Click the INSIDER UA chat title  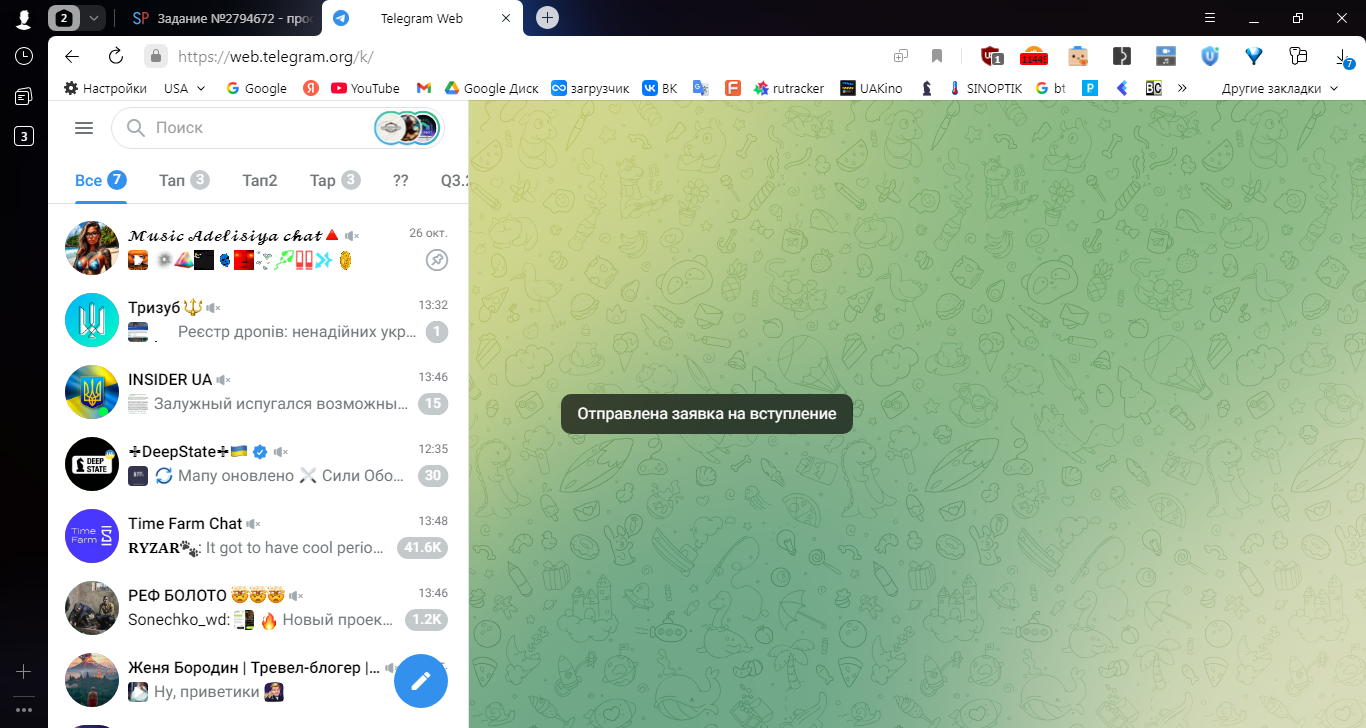170,379
